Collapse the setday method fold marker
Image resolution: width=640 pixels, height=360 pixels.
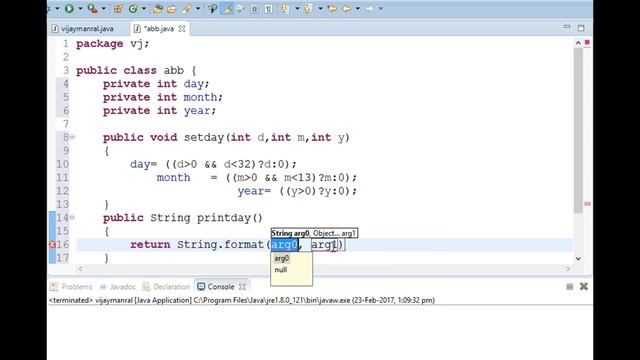(72, 137)
